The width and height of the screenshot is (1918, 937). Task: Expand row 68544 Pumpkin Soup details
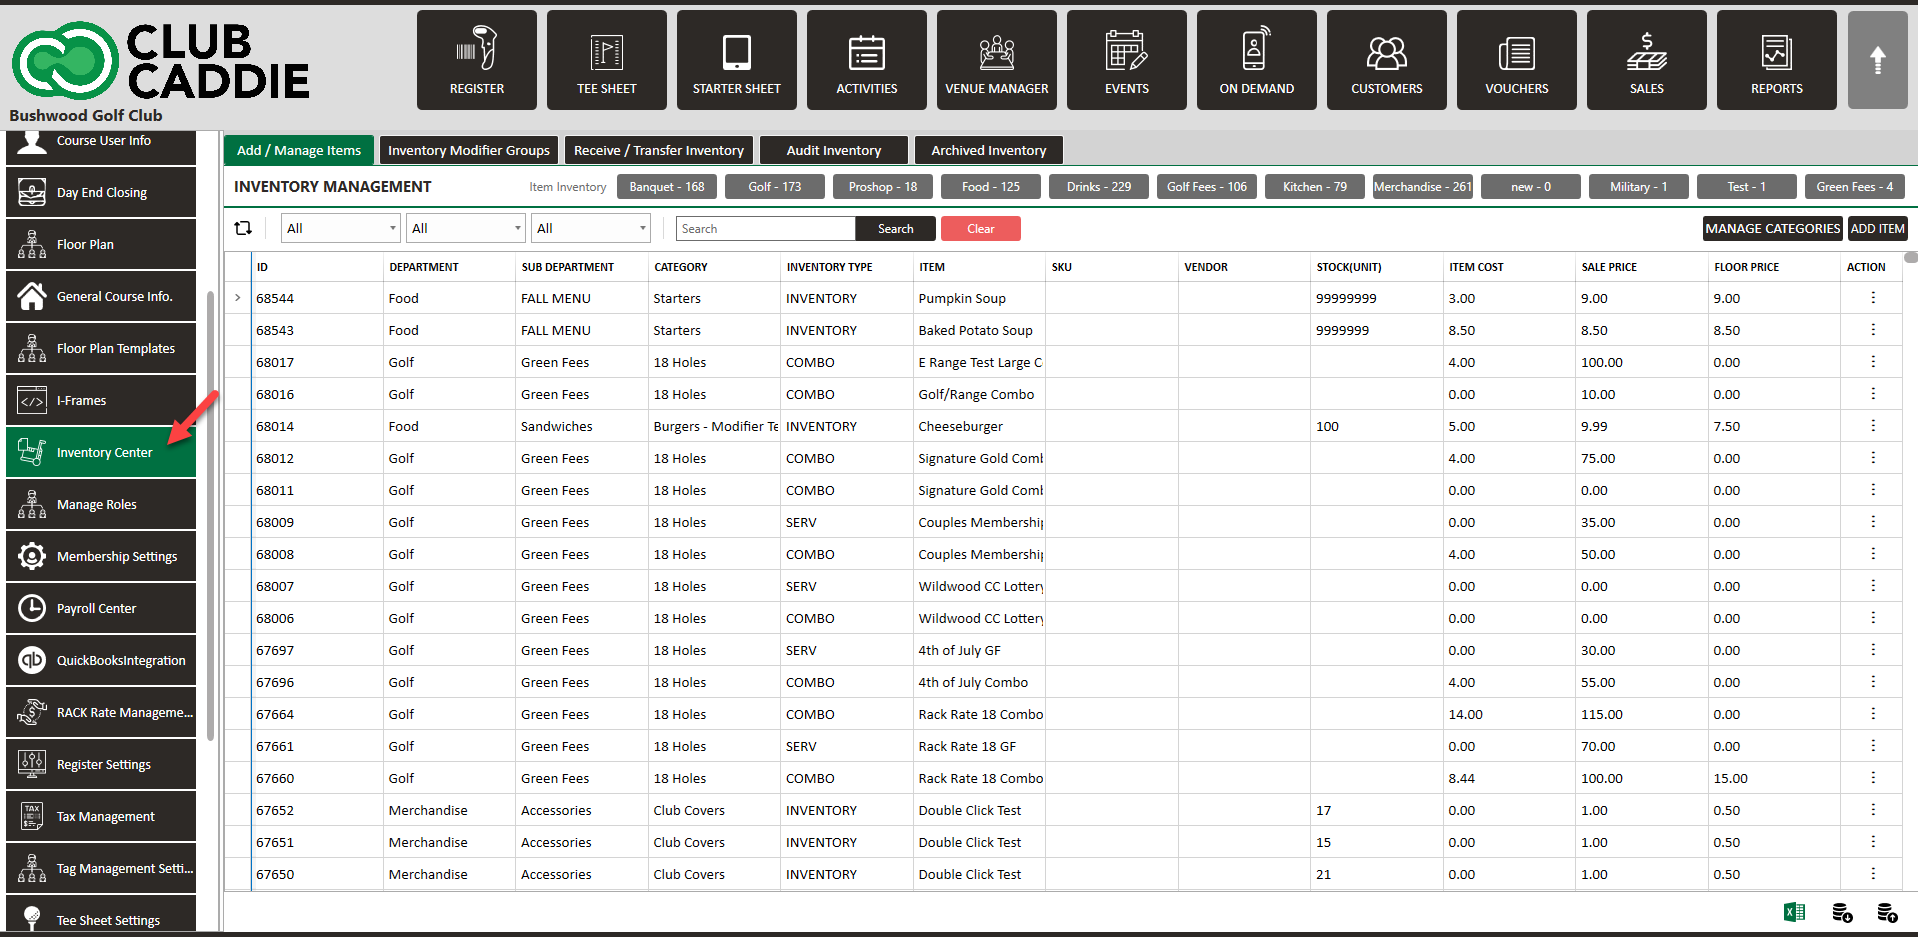click(x=238, y=298)
